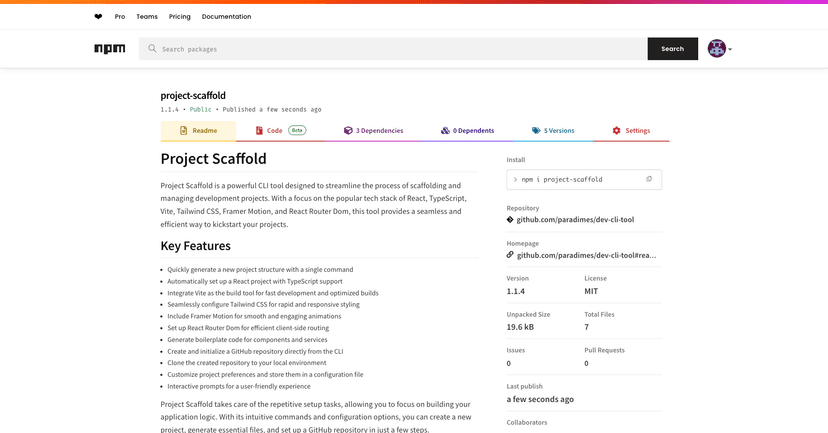Click the repository git icon

click(510, 219)
